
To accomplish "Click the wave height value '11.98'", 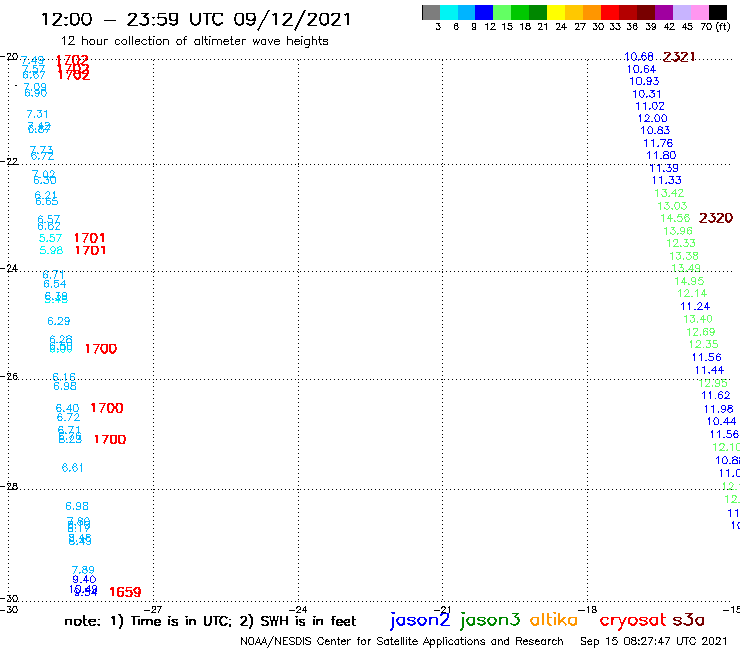I will (x=718, y=409).
